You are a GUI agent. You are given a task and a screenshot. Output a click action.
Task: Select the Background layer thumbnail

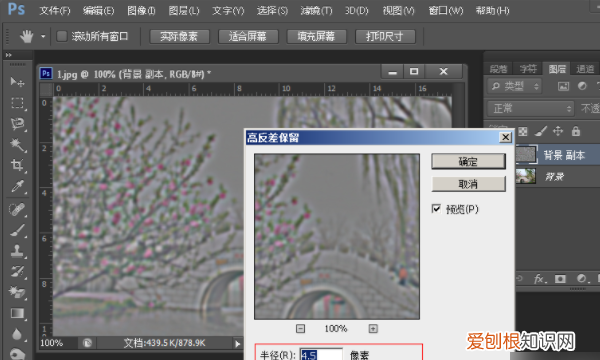[525, 176]
